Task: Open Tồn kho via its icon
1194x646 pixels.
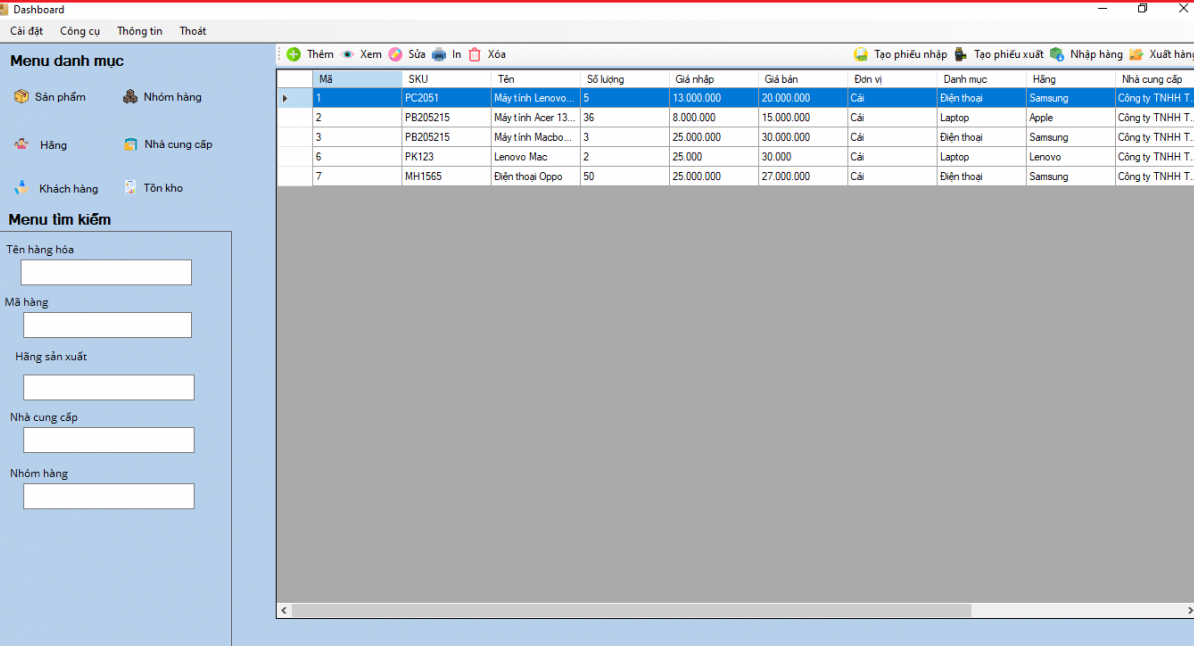Action: (130, 187)
